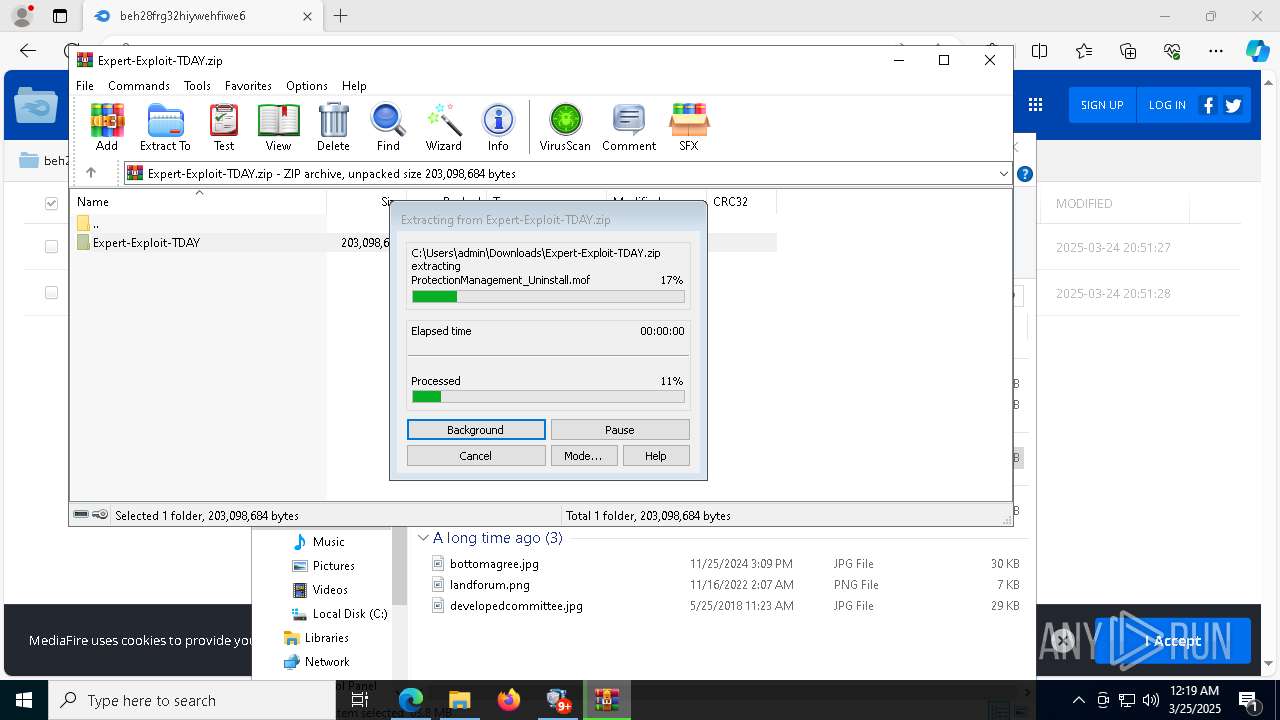Click the taskbar search box
The image size is (1280, 720).
(192, 700)
